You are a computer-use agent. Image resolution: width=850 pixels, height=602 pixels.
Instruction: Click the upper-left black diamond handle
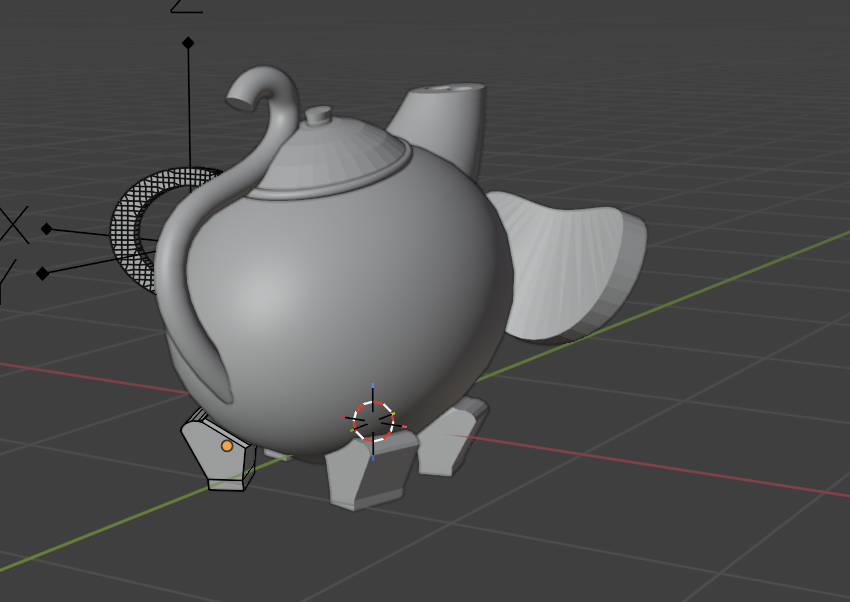[46, 229]
